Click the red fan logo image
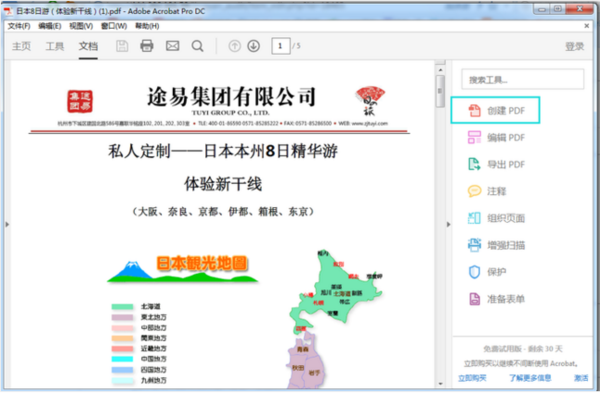The image size is (600, 393). pos(370,101)
